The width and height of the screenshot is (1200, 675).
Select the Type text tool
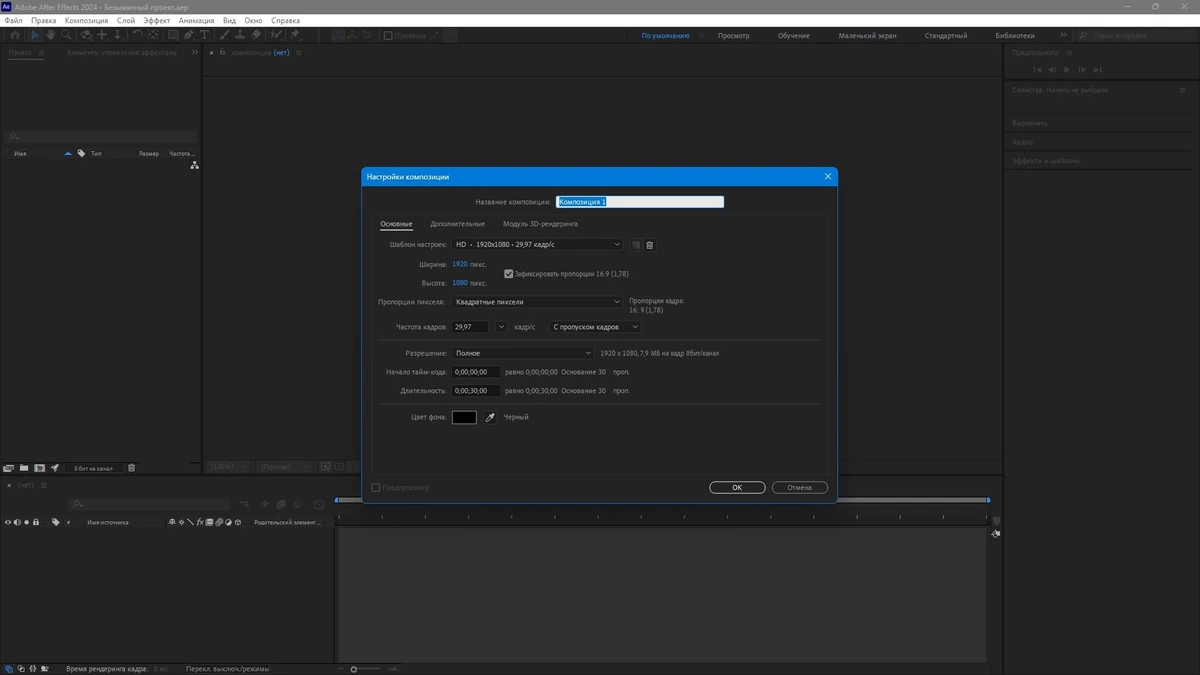(204, 35)
